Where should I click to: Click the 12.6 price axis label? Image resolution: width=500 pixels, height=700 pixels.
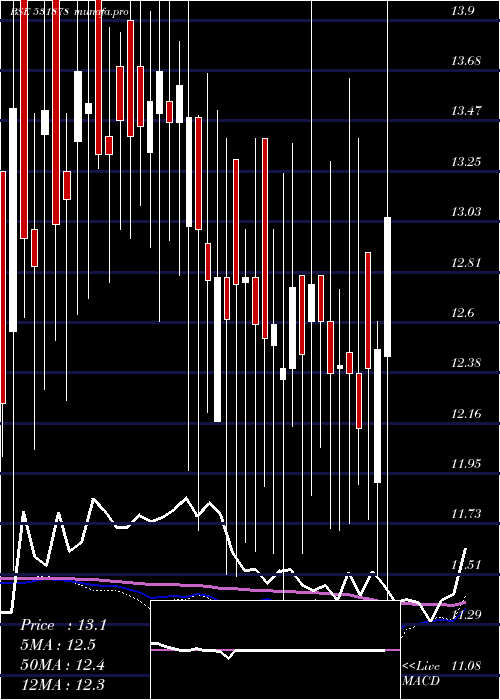462,313
